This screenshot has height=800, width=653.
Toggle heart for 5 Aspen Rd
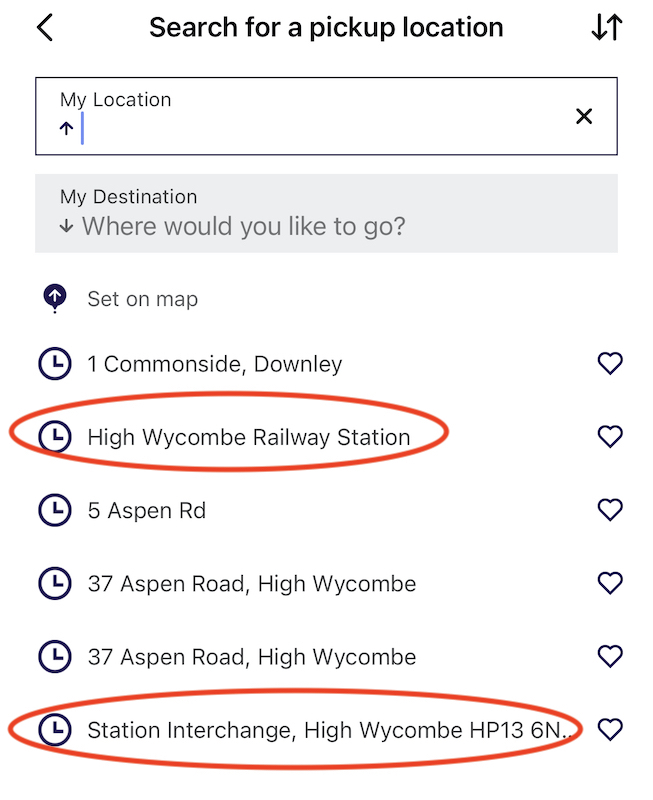610,510
